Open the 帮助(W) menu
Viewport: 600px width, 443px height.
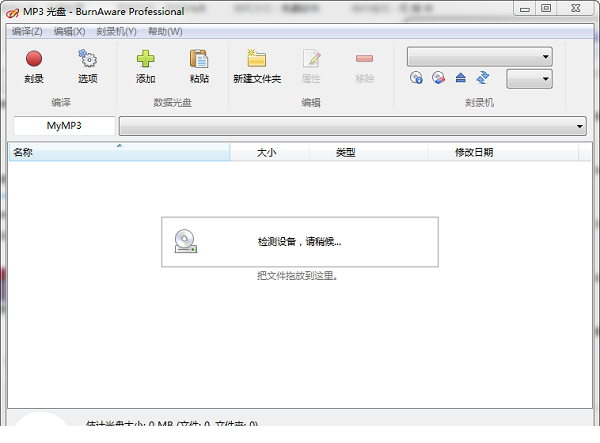(165, 31)
